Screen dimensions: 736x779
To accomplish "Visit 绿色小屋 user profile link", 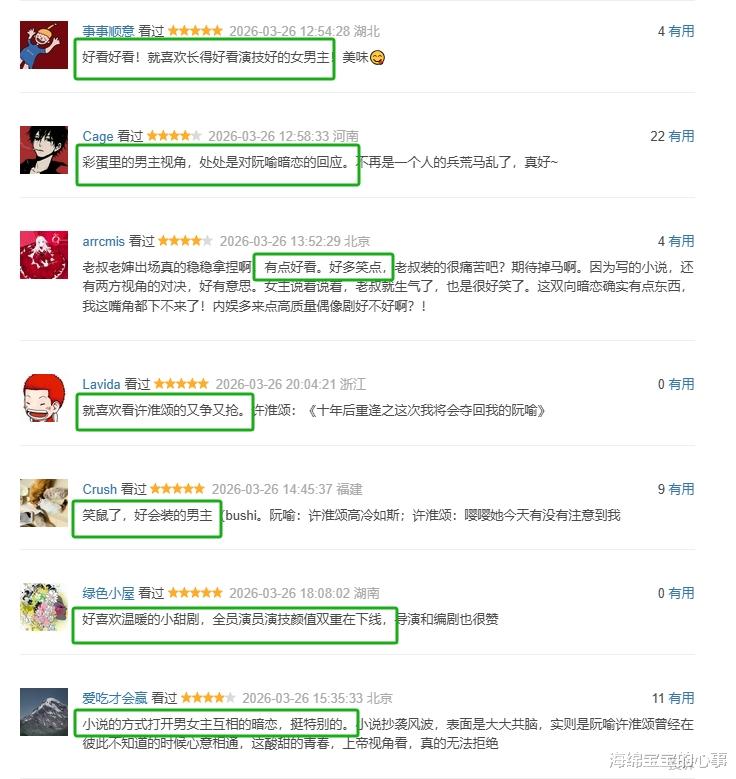I will coord(108,593).
